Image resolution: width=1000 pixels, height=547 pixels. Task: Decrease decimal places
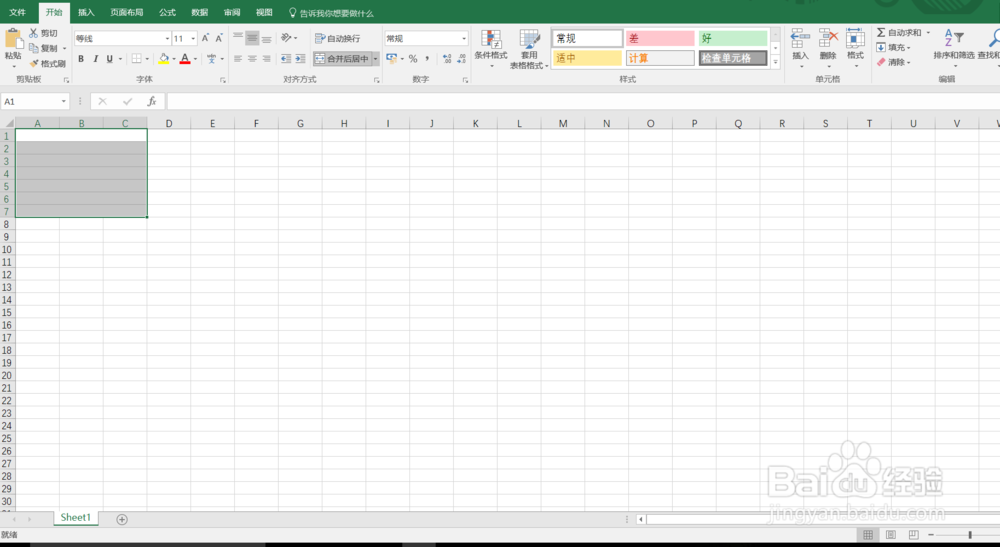click(461, 59)
